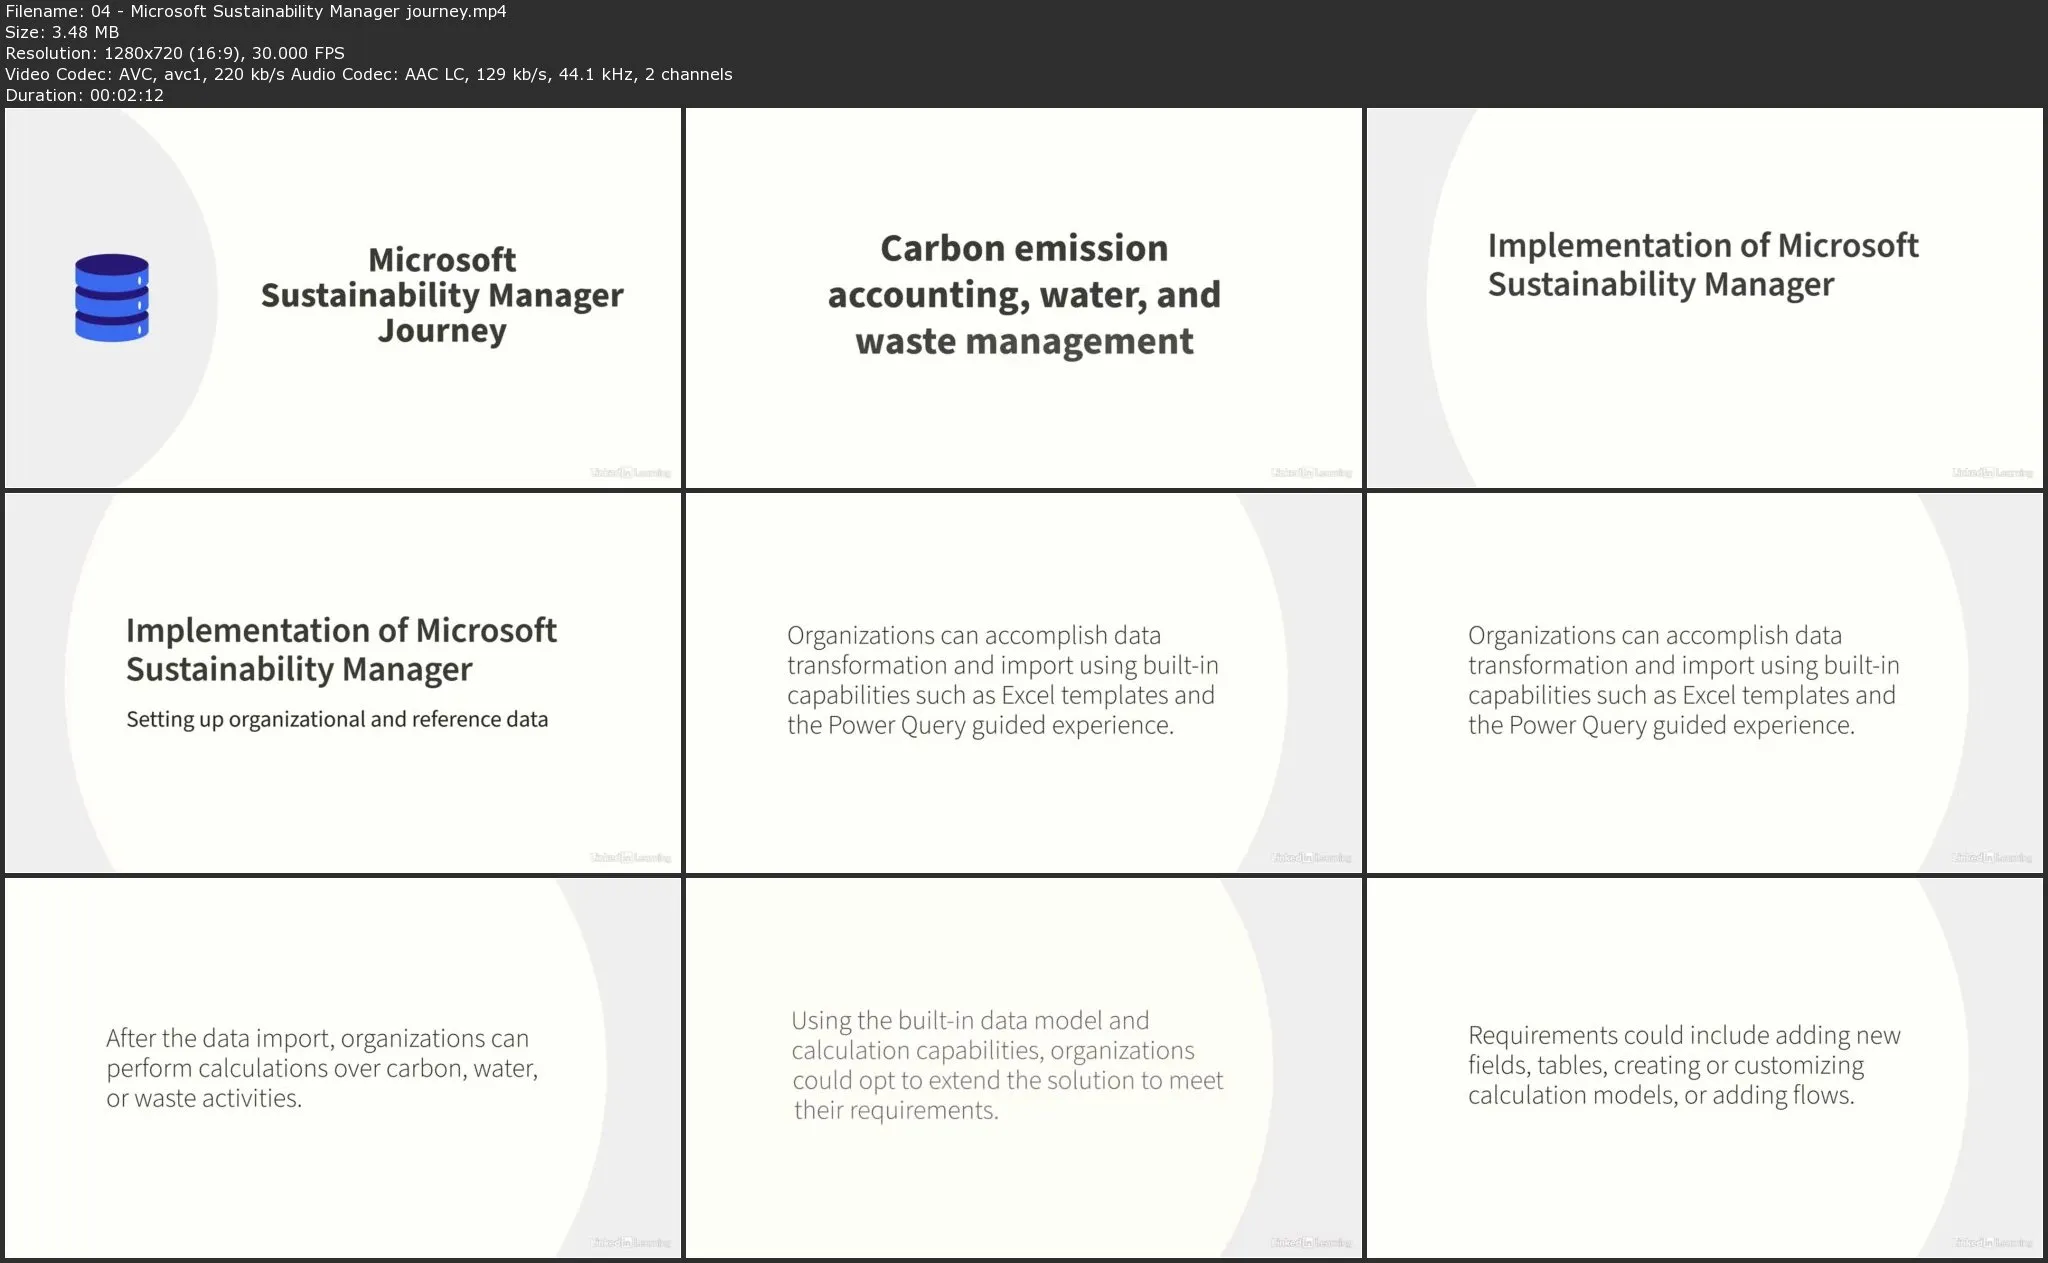This screenshot has width=2048, height=1263.
Task: Select the "After the data import" frame
Action: click(x=343, y=1068)
